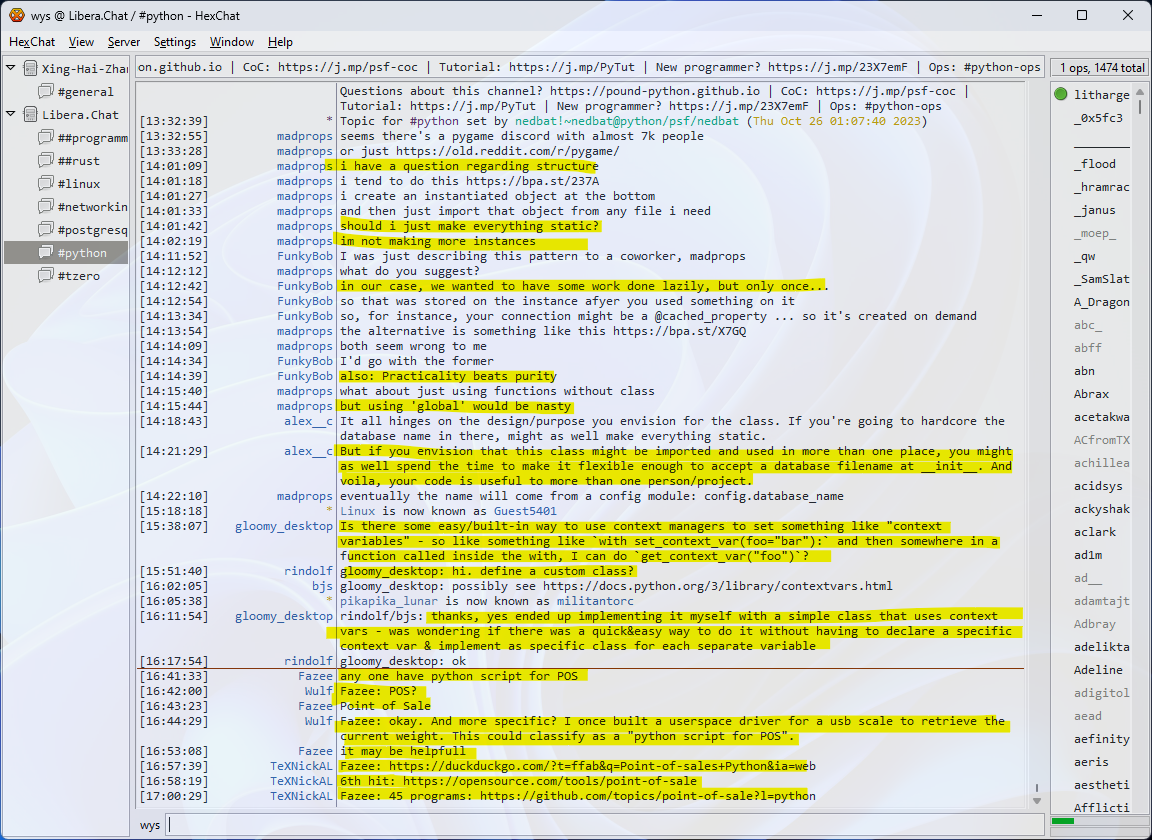Click the chat bubble icon for ##rust
This screenshot has width=1152, height=840.
45,161
